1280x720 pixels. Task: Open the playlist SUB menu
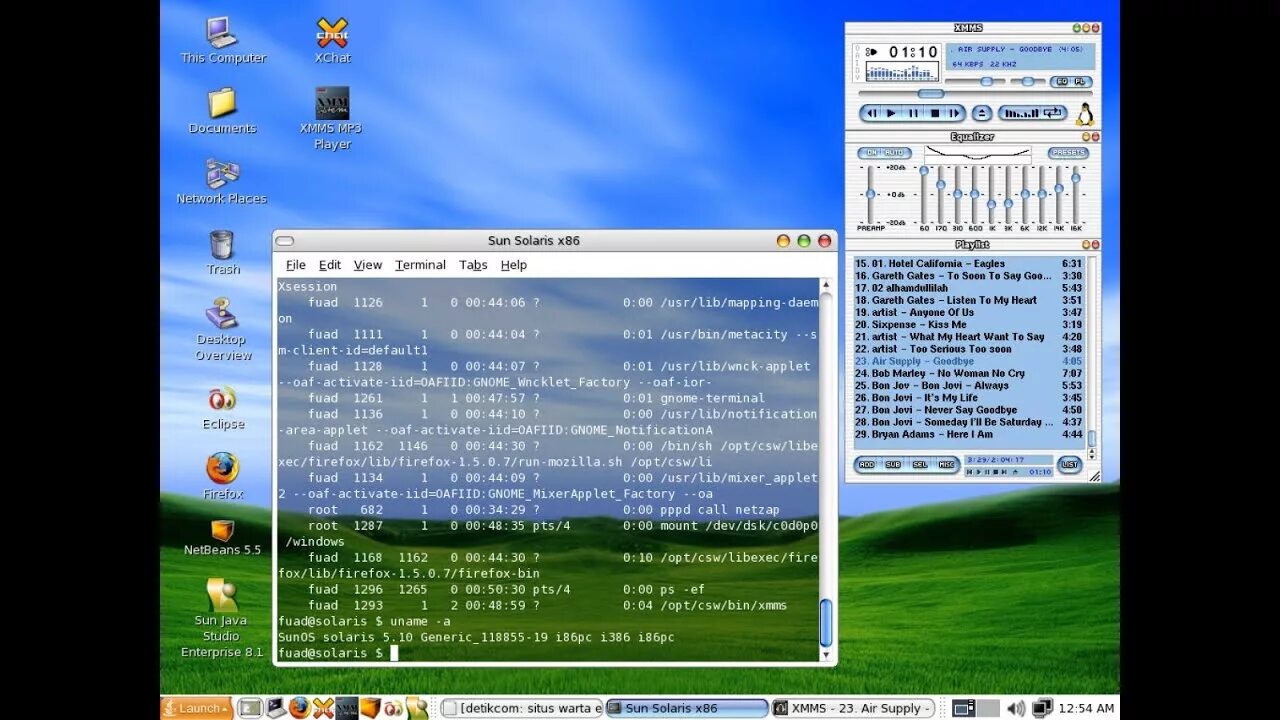click(x=893, y=465)
